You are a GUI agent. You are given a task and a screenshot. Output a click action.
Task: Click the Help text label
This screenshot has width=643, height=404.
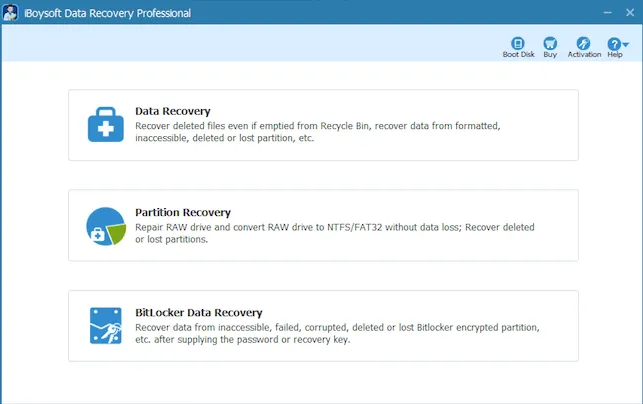pyautogui.click(x=614, y=55)
